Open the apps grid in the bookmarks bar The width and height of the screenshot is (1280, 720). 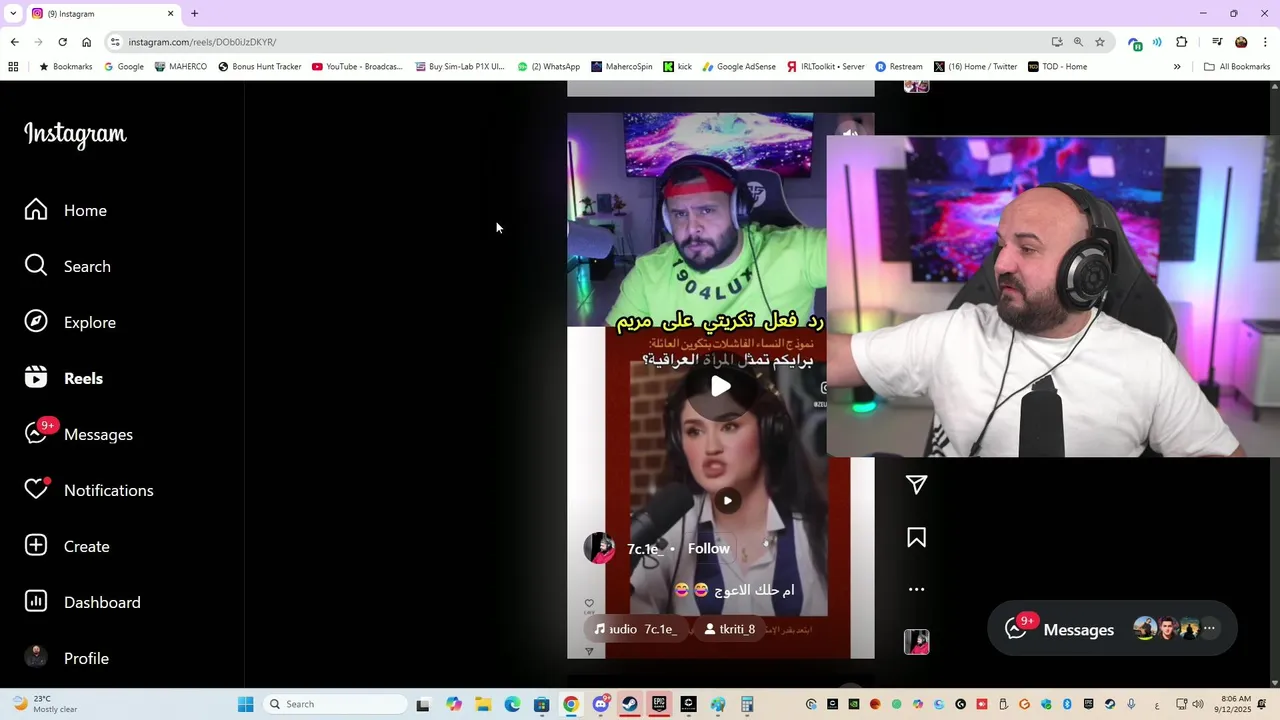click(13, 67)
